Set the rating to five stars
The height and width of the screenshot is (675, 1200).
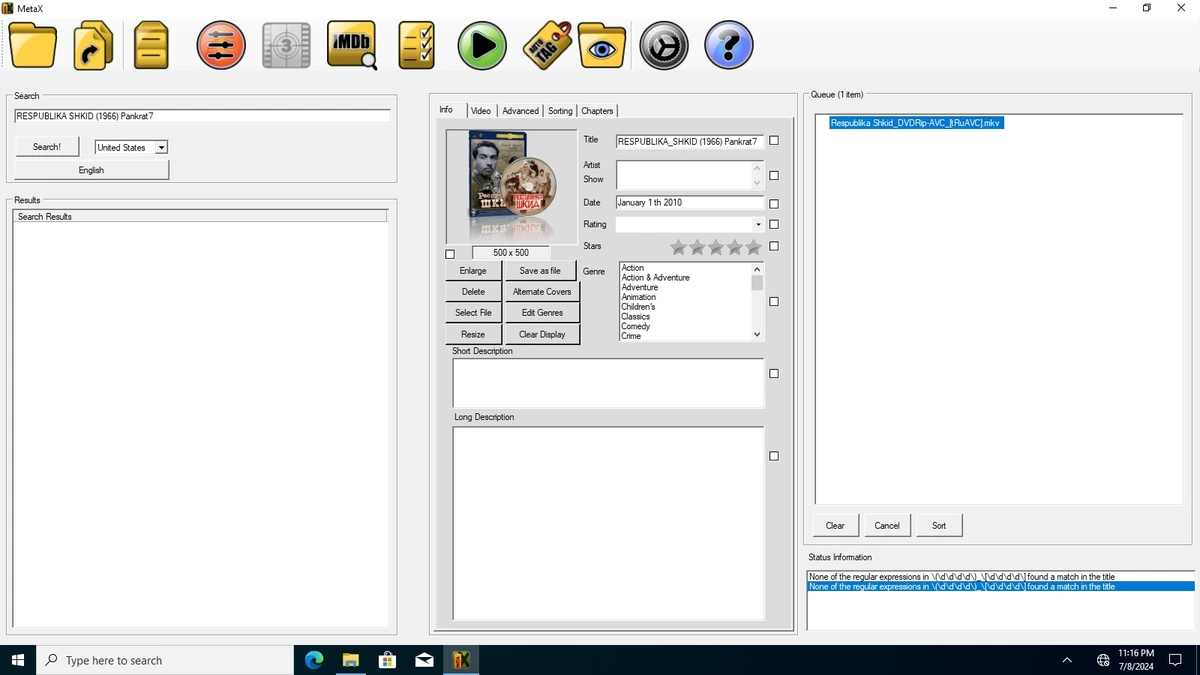click(753, 246)
